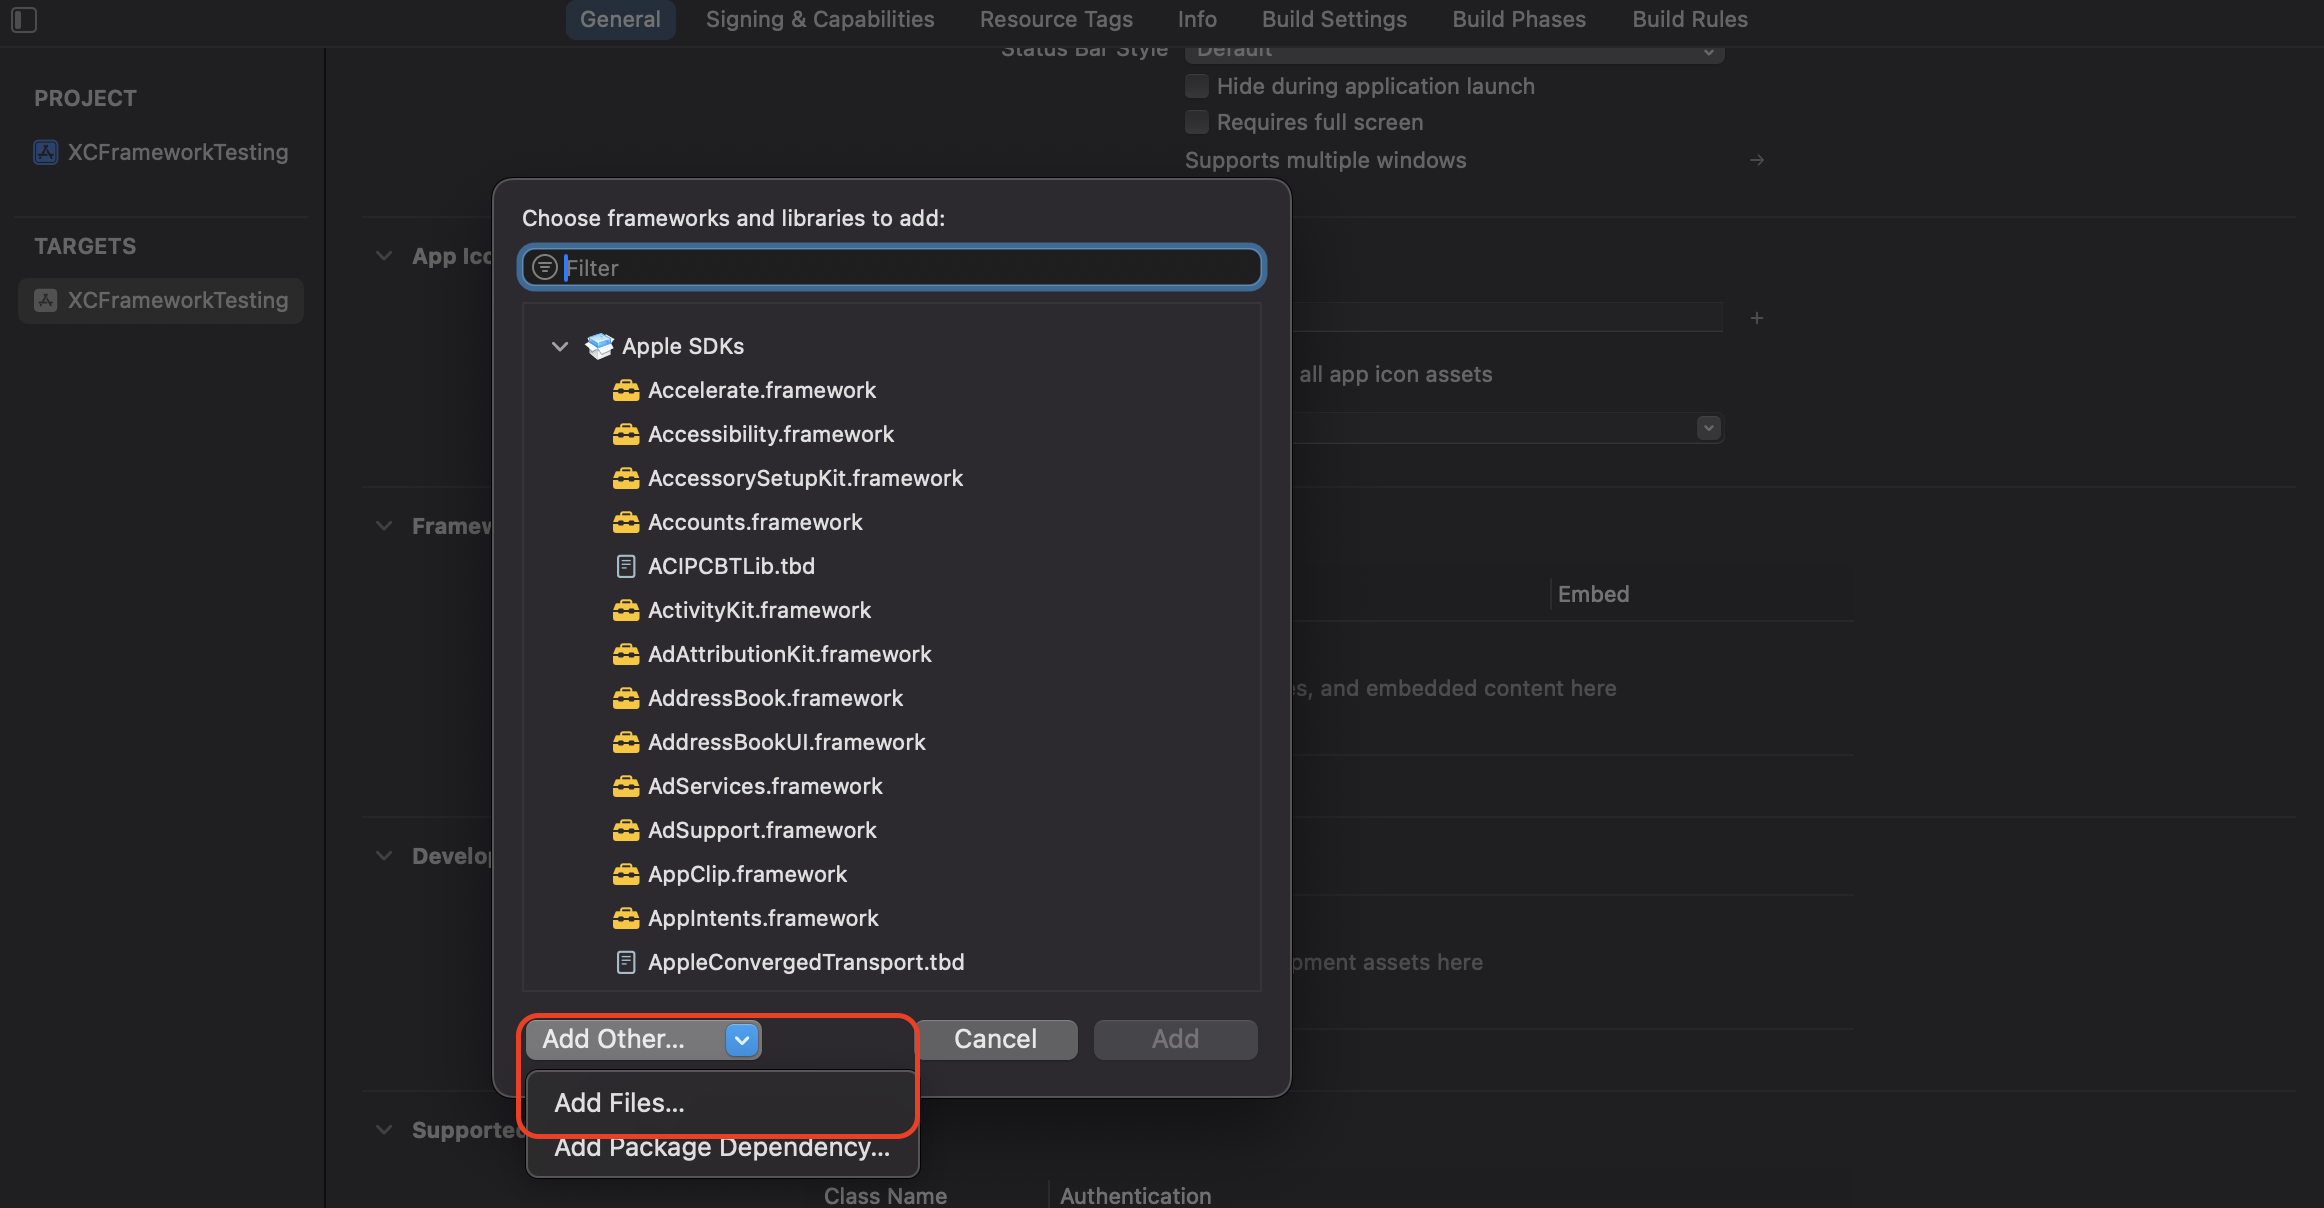The height and width of the screenshot is (1208, 2324).
Task: Collapse the Frameworks section chevron
Action: [x=384, y=526]
